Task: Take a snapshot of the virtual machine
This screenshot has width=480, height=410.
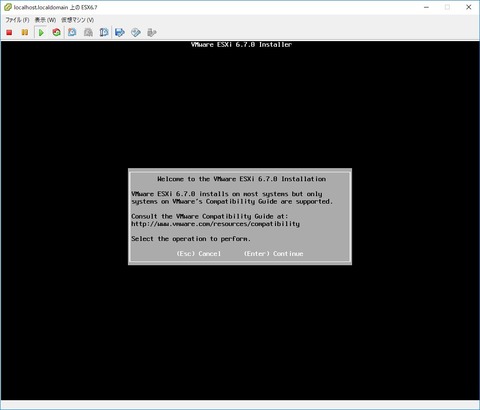Action: click(72, 33)
